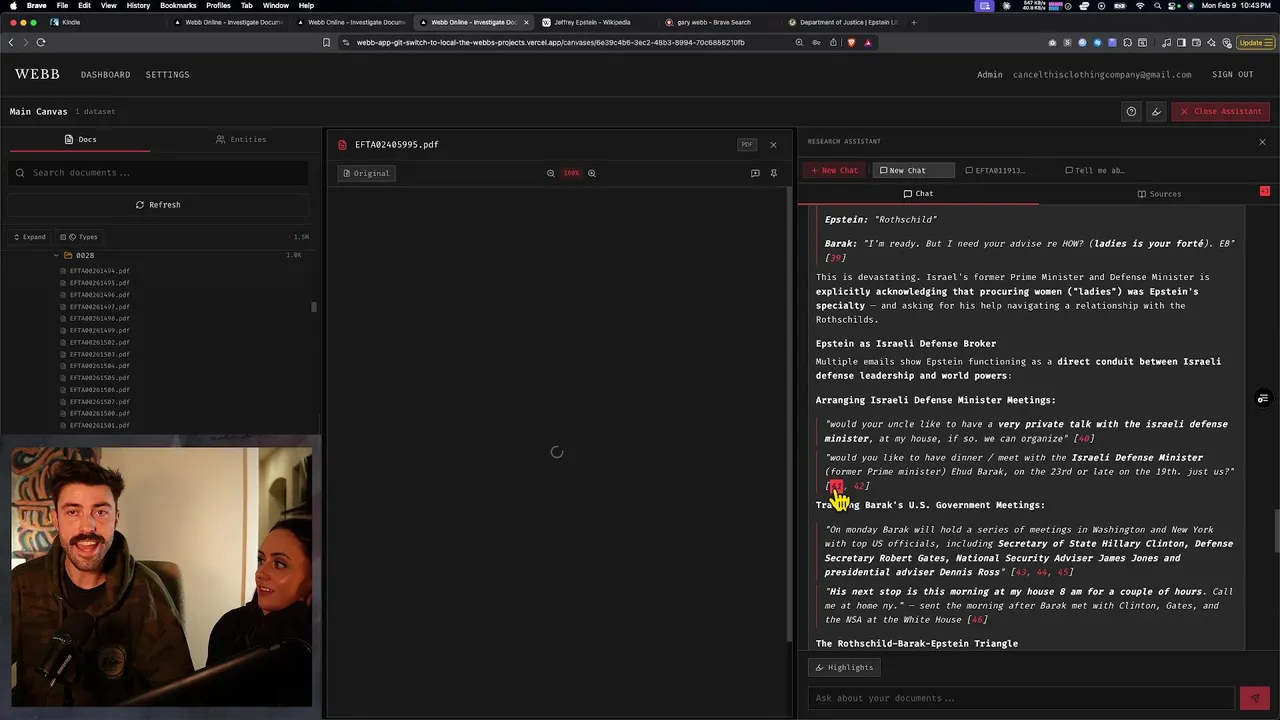The width and height of the screenshot is (1280, 720).
Task: Click the Refresh button
Action: pyautogui.click(x=158, y=205)
